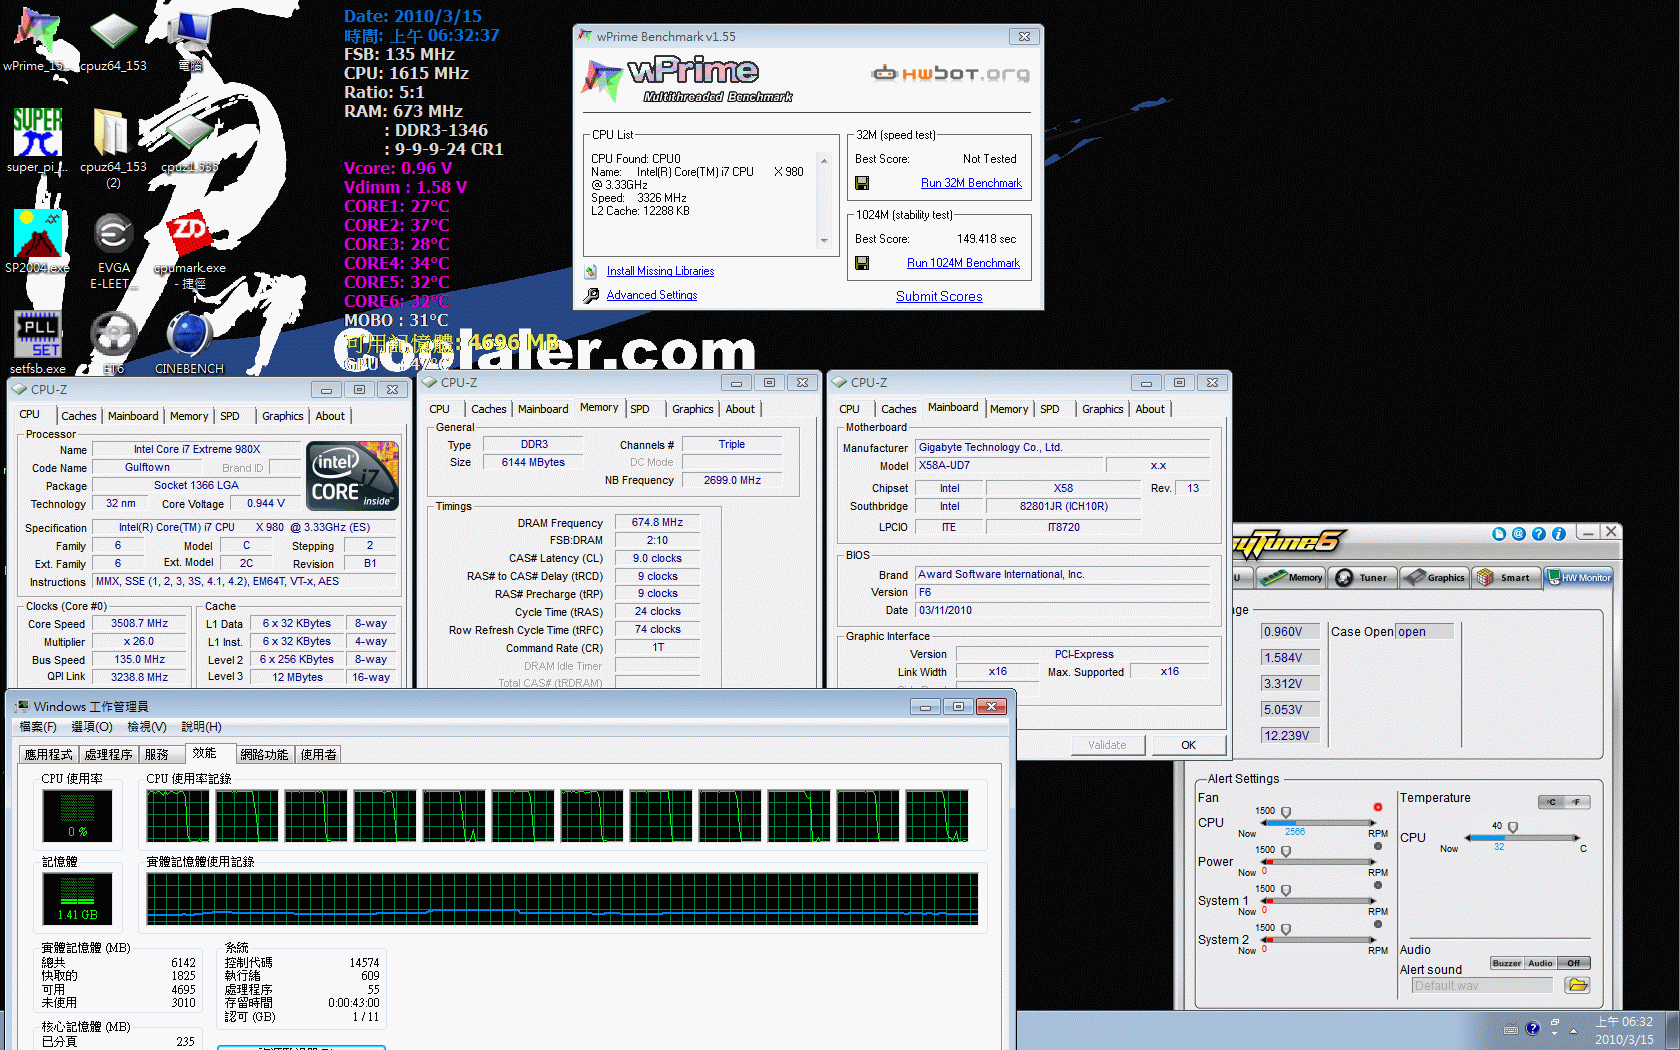The image size is (1680, 1050).
Task: Set alert sound mode to Audio
Action: pyautogui.click(x=1540, y=963)
